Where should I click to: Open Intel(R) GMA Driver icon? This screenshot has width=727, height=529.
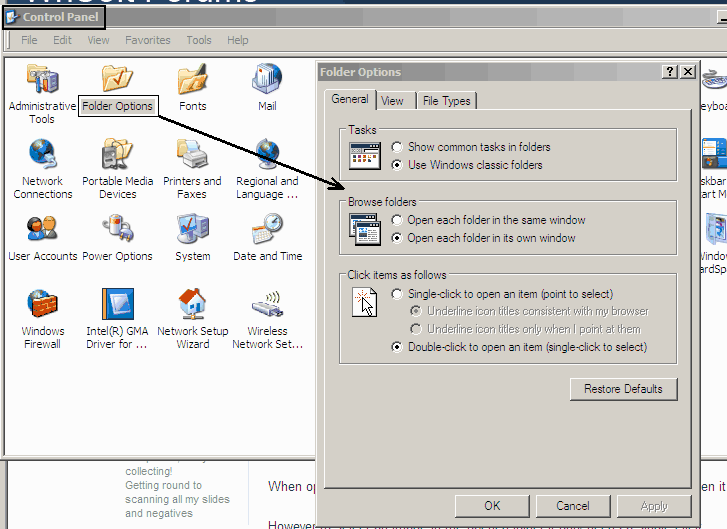pyautogui.click(x=117, y=304)
